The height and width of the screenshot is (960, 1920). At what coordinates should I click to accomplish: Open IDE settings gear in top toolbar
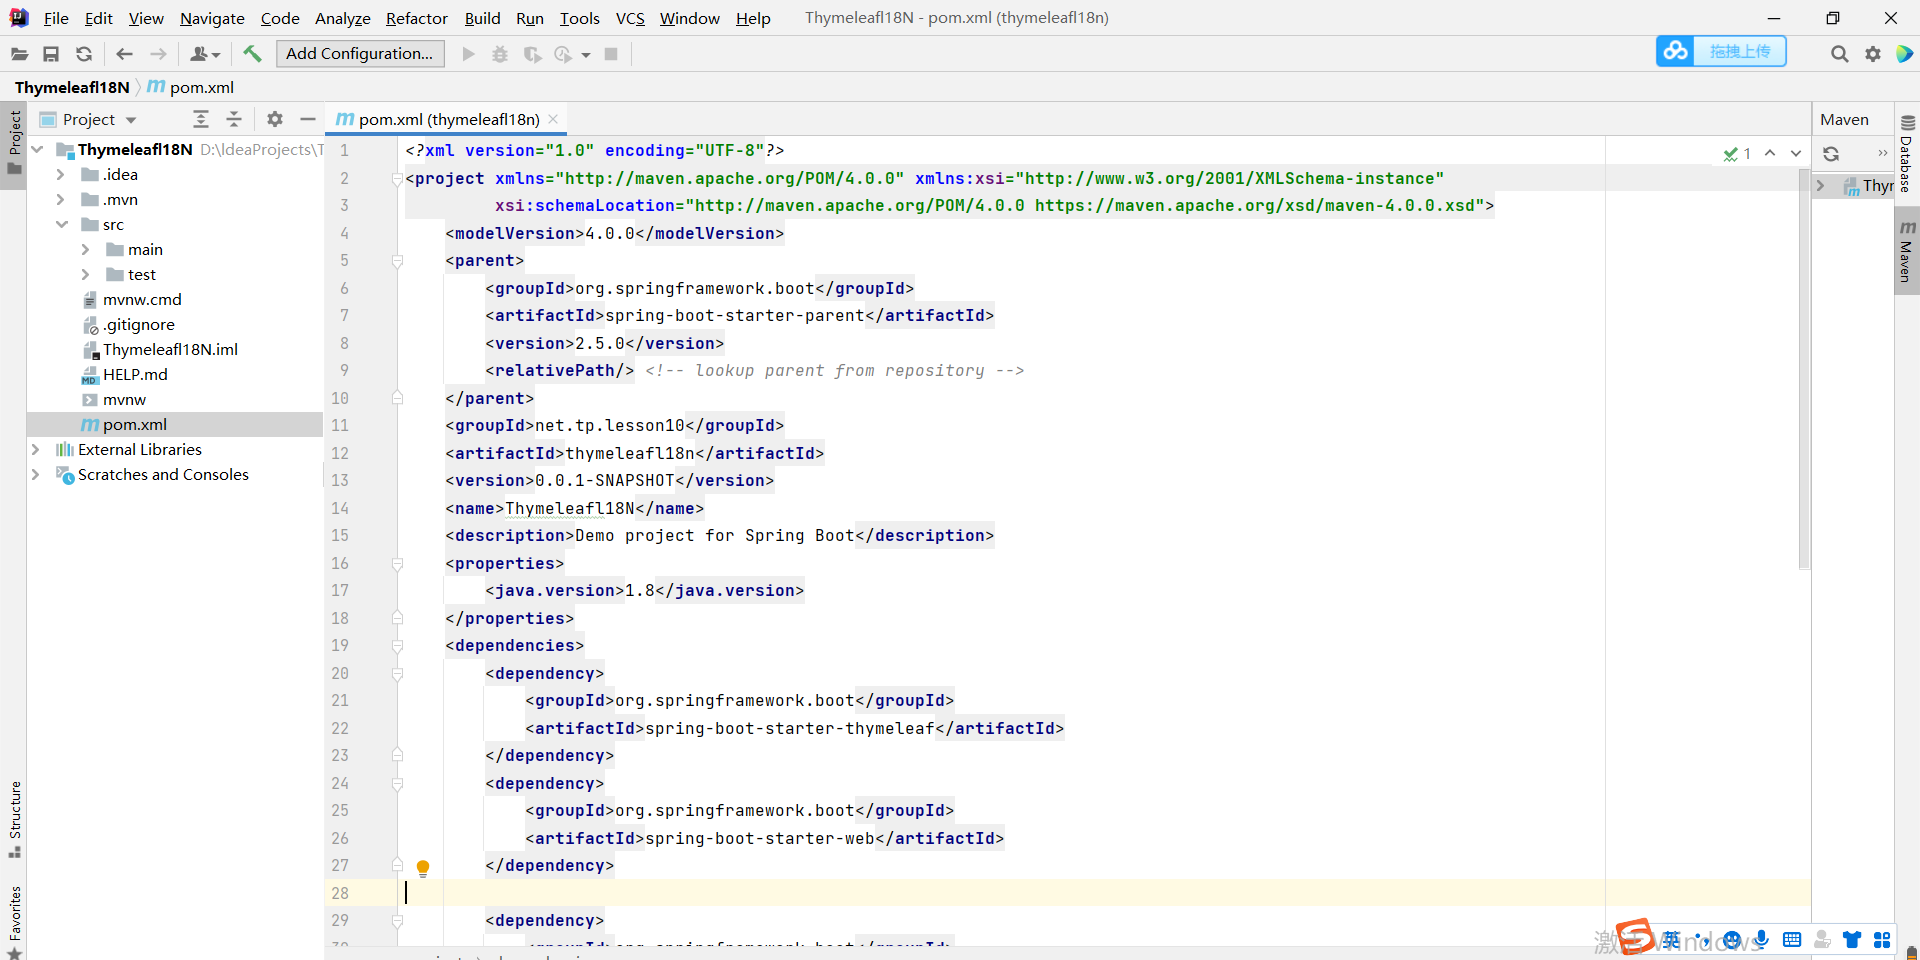1873,54
